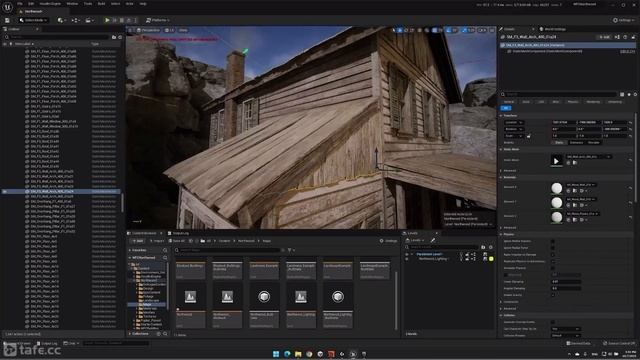Screen dimensions: 640x360
Task: Switch to the World Settings tab
Action: point(553,29)
